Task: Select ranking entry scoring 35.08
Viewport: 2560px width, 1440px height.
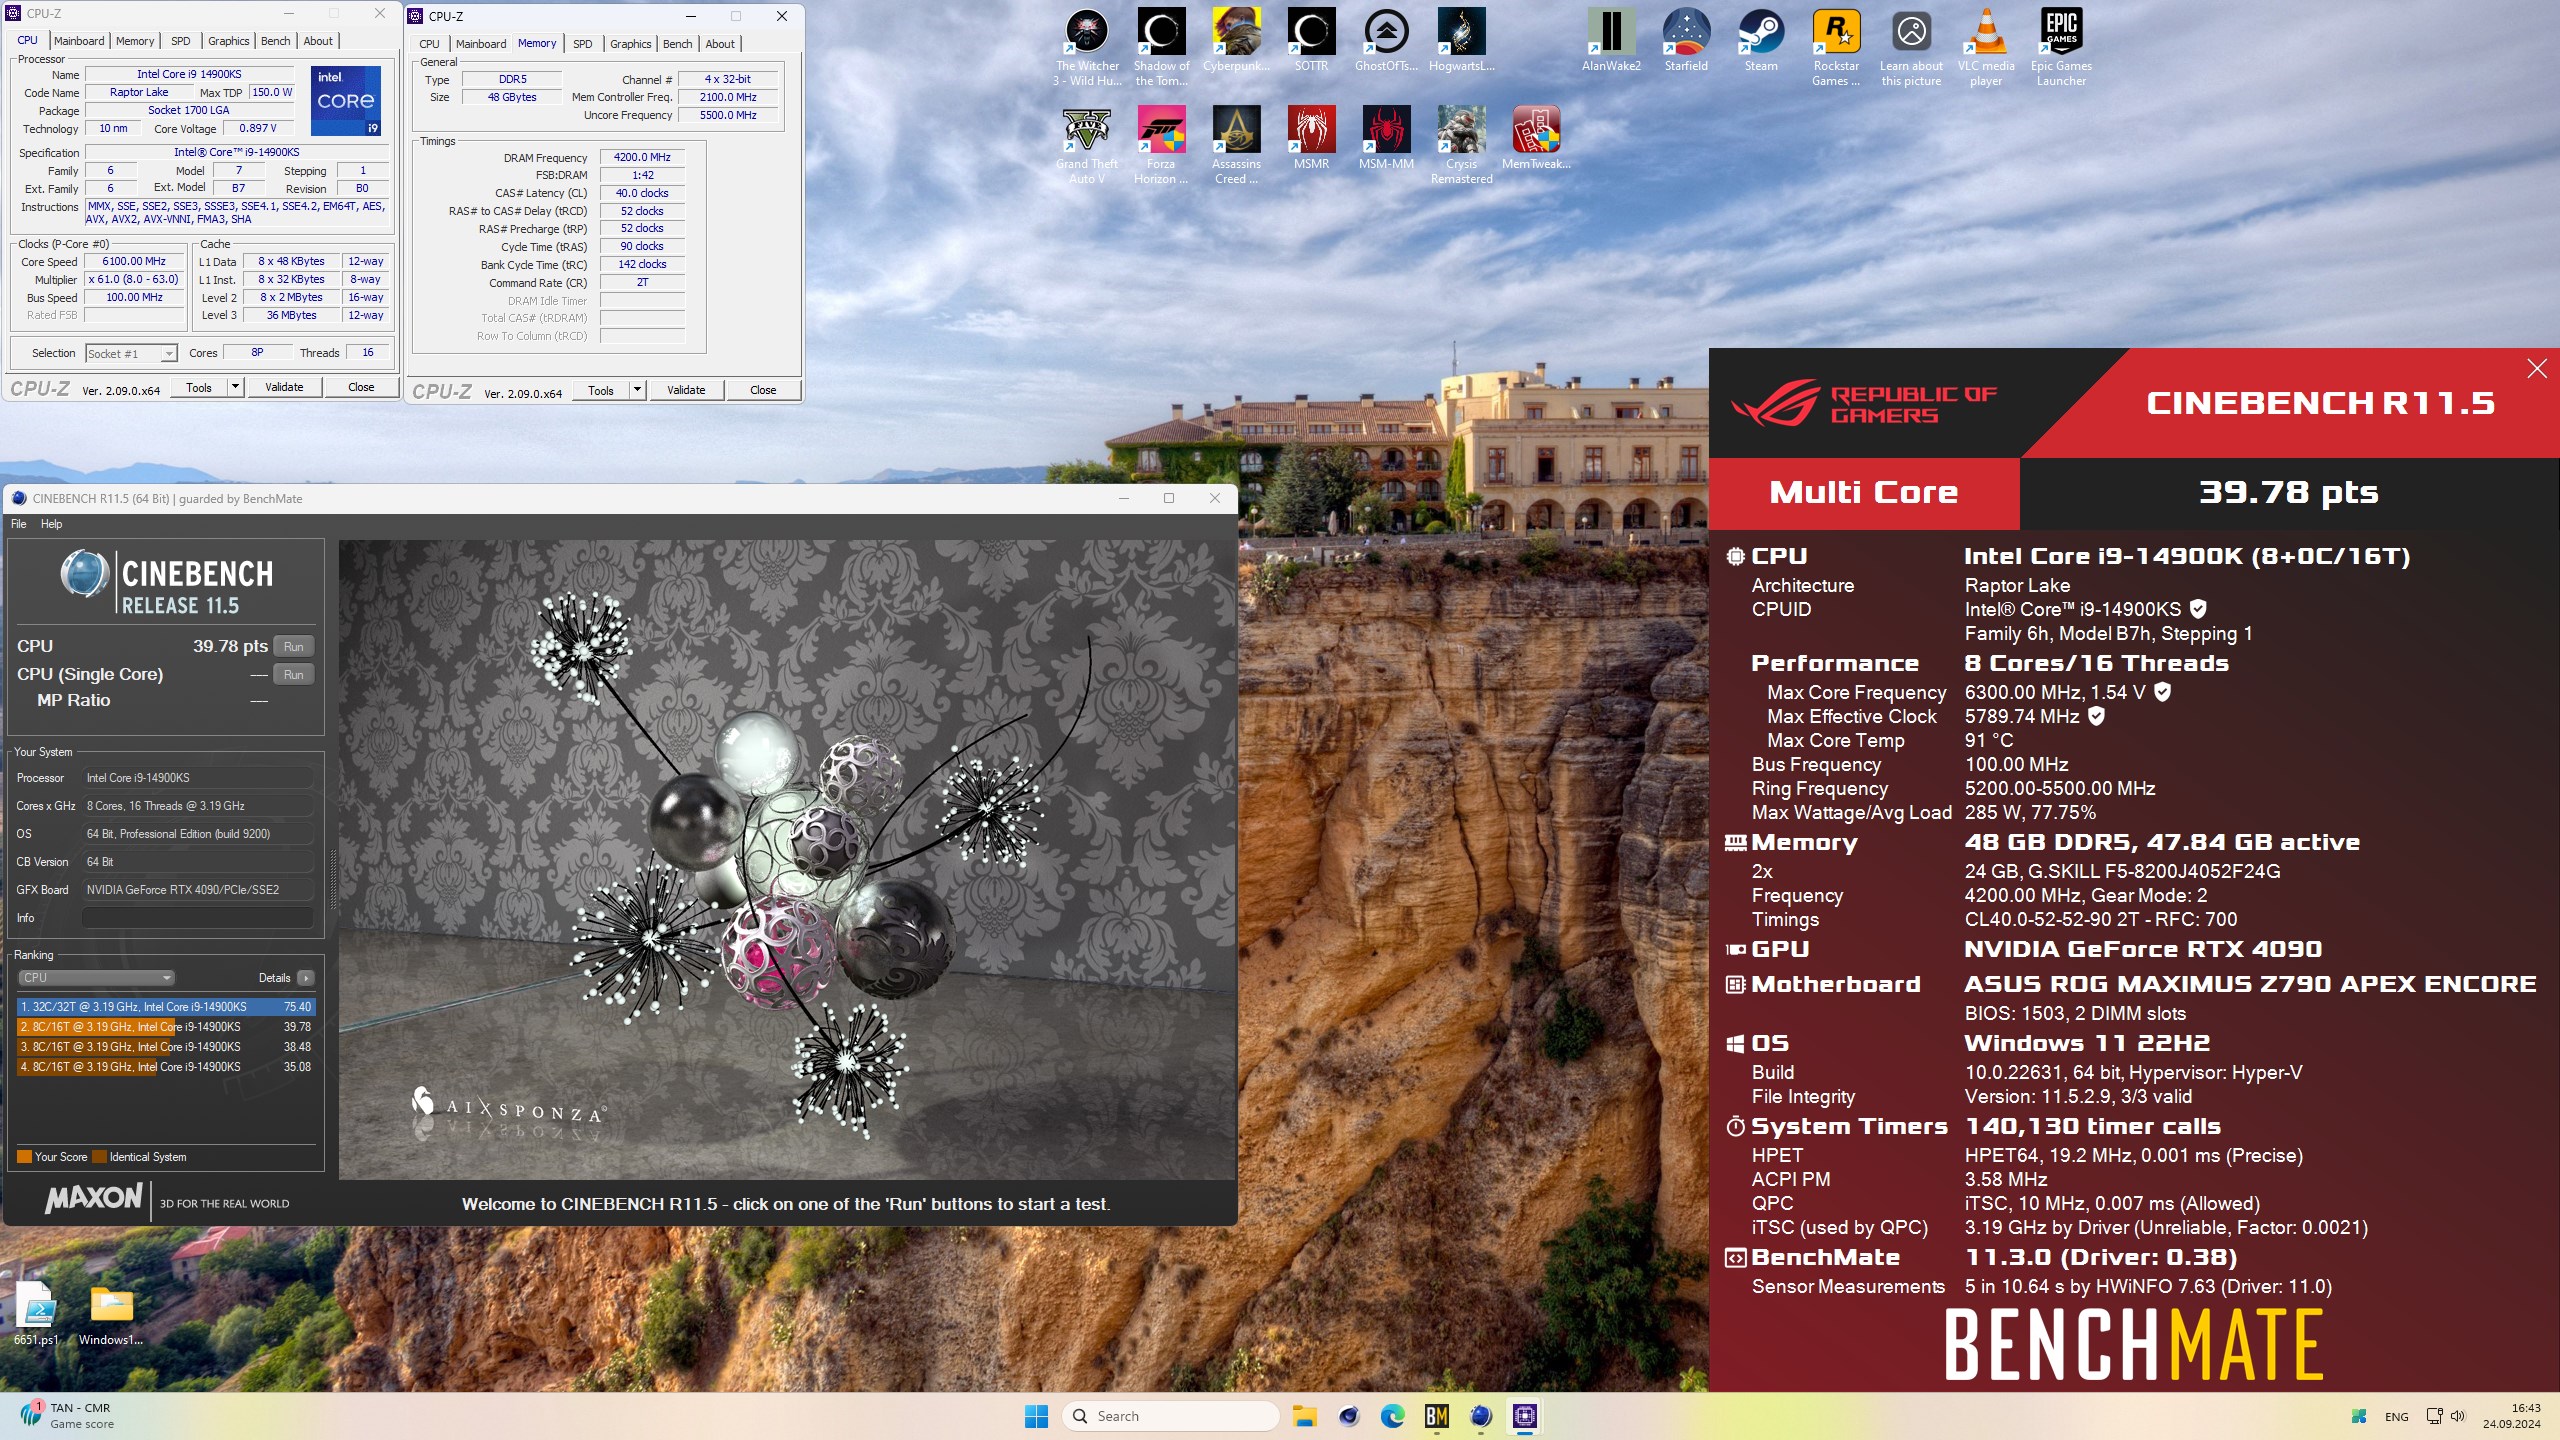Action: pyautogui.click(x=167, y=1067)
